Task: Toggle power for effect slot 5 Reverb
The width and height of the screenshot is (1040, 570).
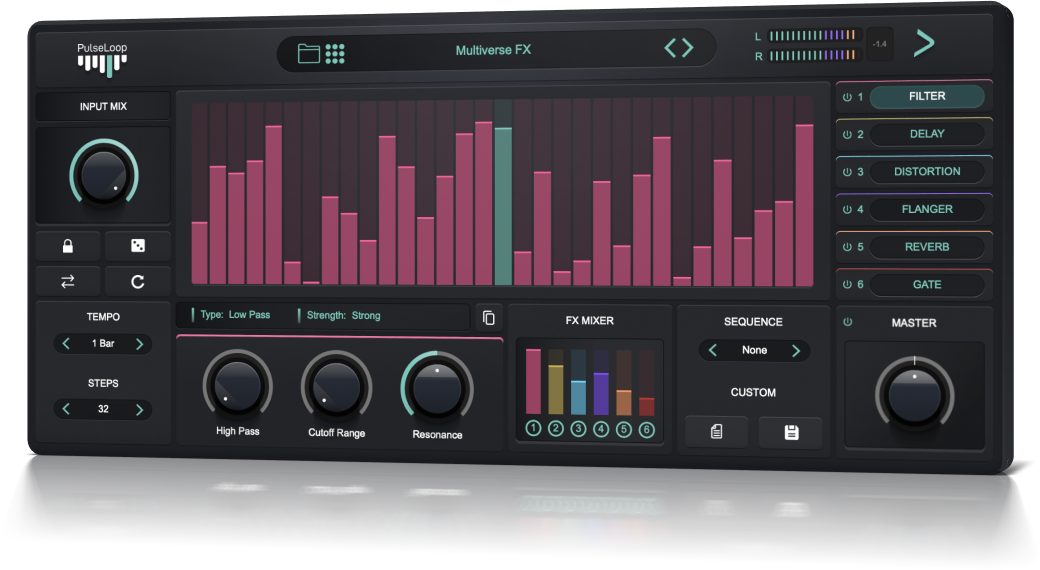Action: (847, 247)
